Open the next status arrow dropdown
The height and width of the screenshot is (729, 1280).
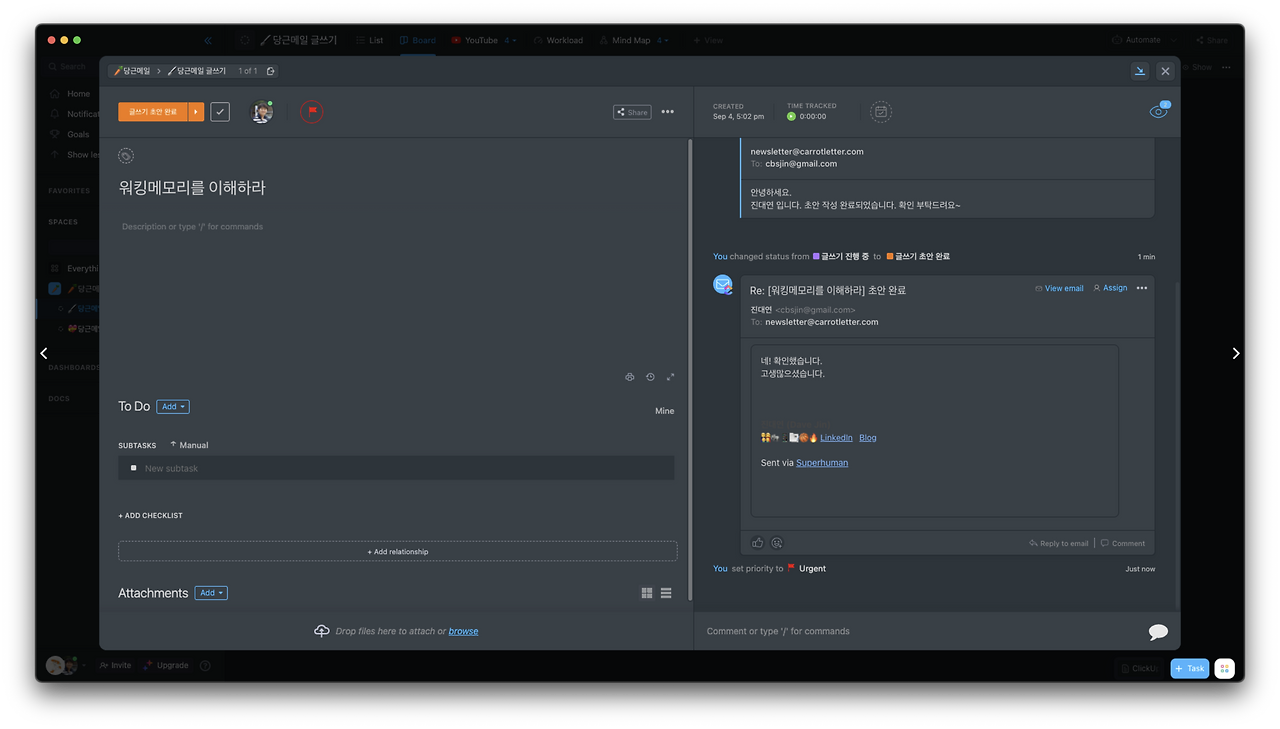coord(196,112)
